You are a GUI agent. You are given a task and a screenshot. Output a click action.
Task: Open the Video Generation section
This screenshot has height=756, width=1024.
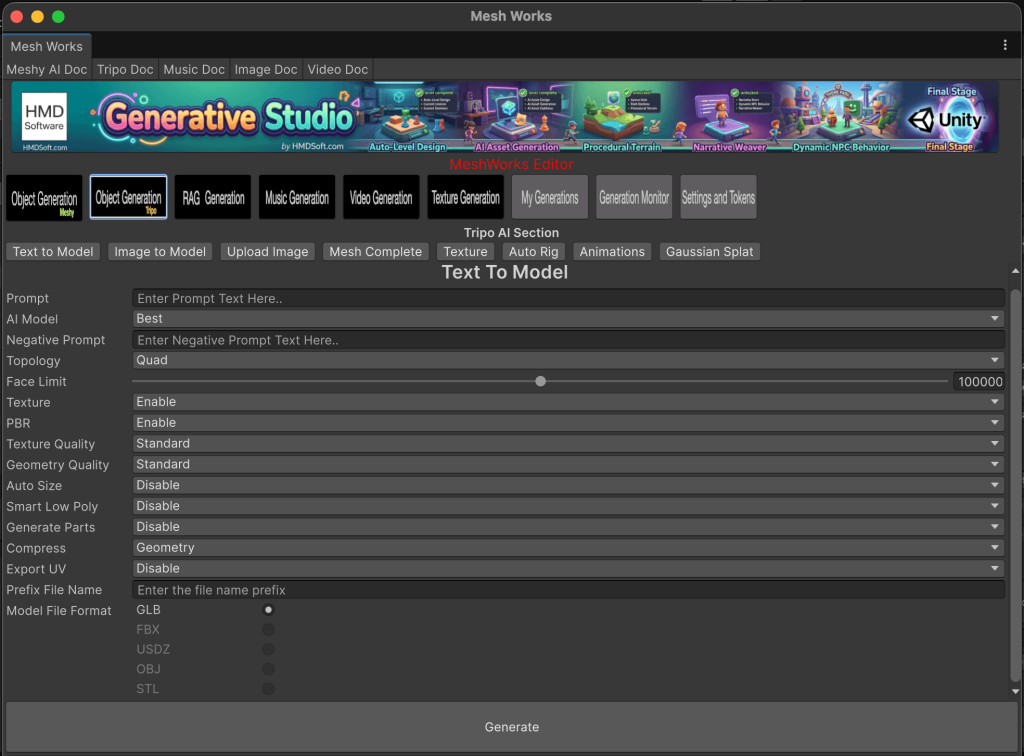pyautogui.click(x=381, y=197)
